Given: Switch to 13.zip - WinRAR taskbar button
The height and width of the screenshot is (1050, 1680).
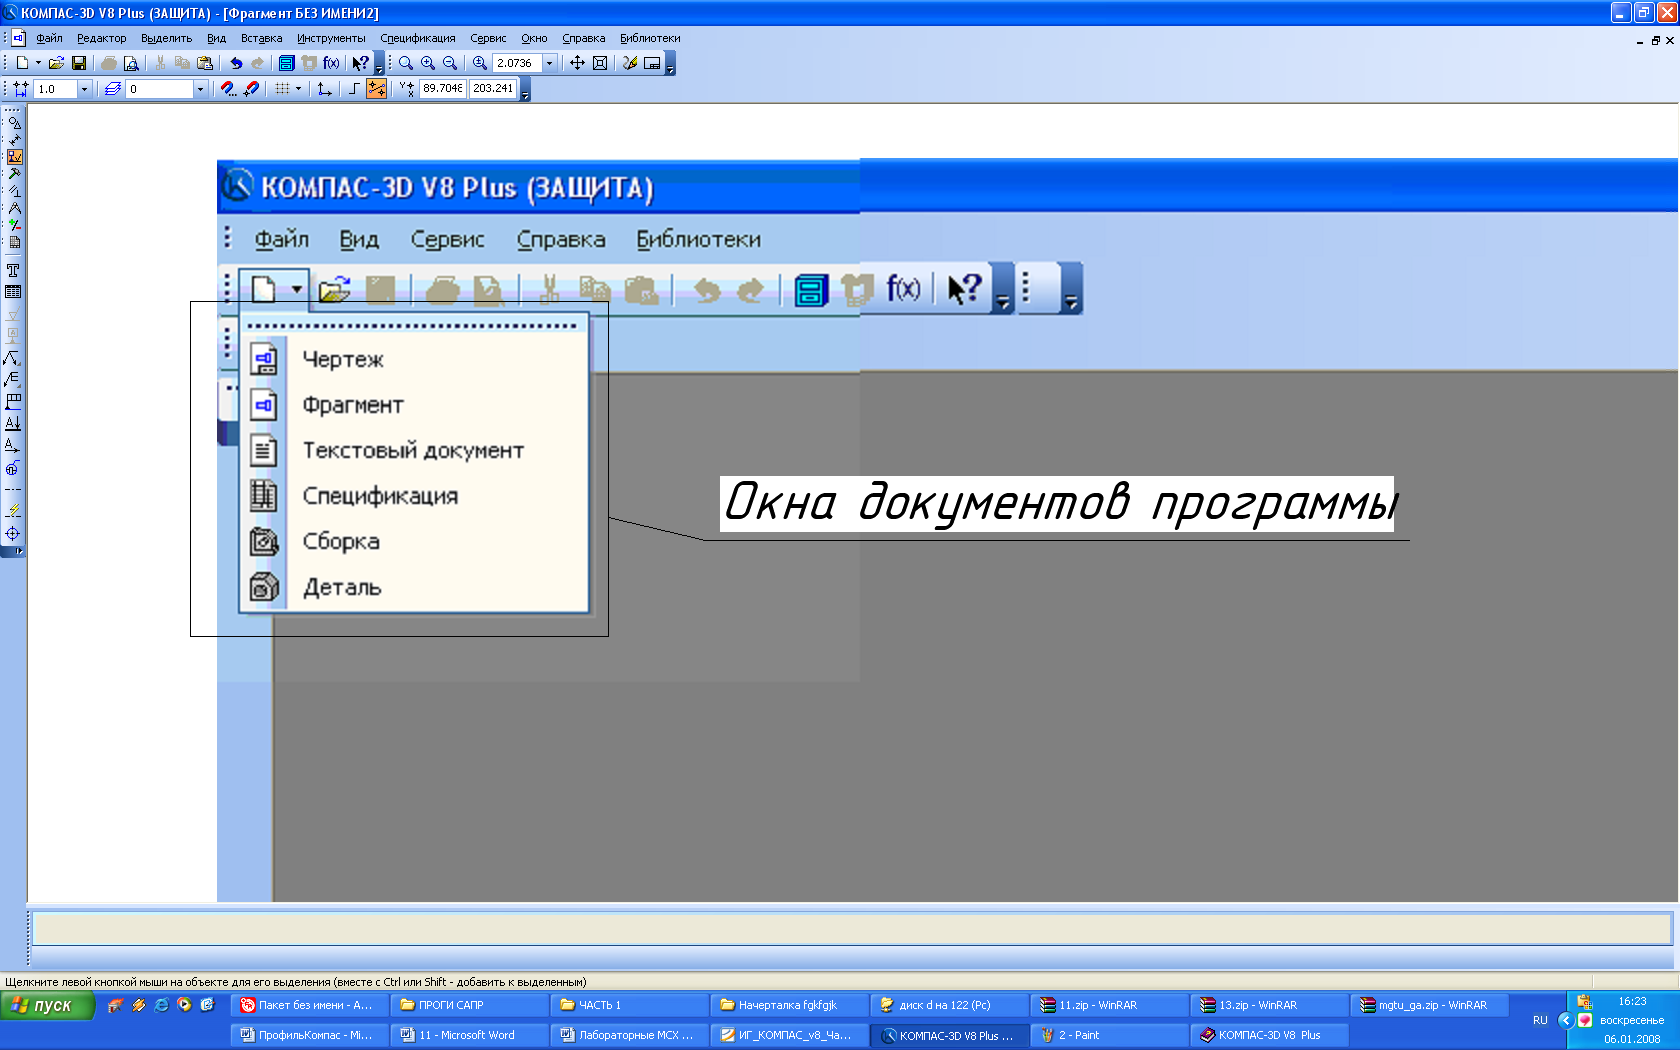Looking at the screenshot, I should (x=1268, y=1005).
